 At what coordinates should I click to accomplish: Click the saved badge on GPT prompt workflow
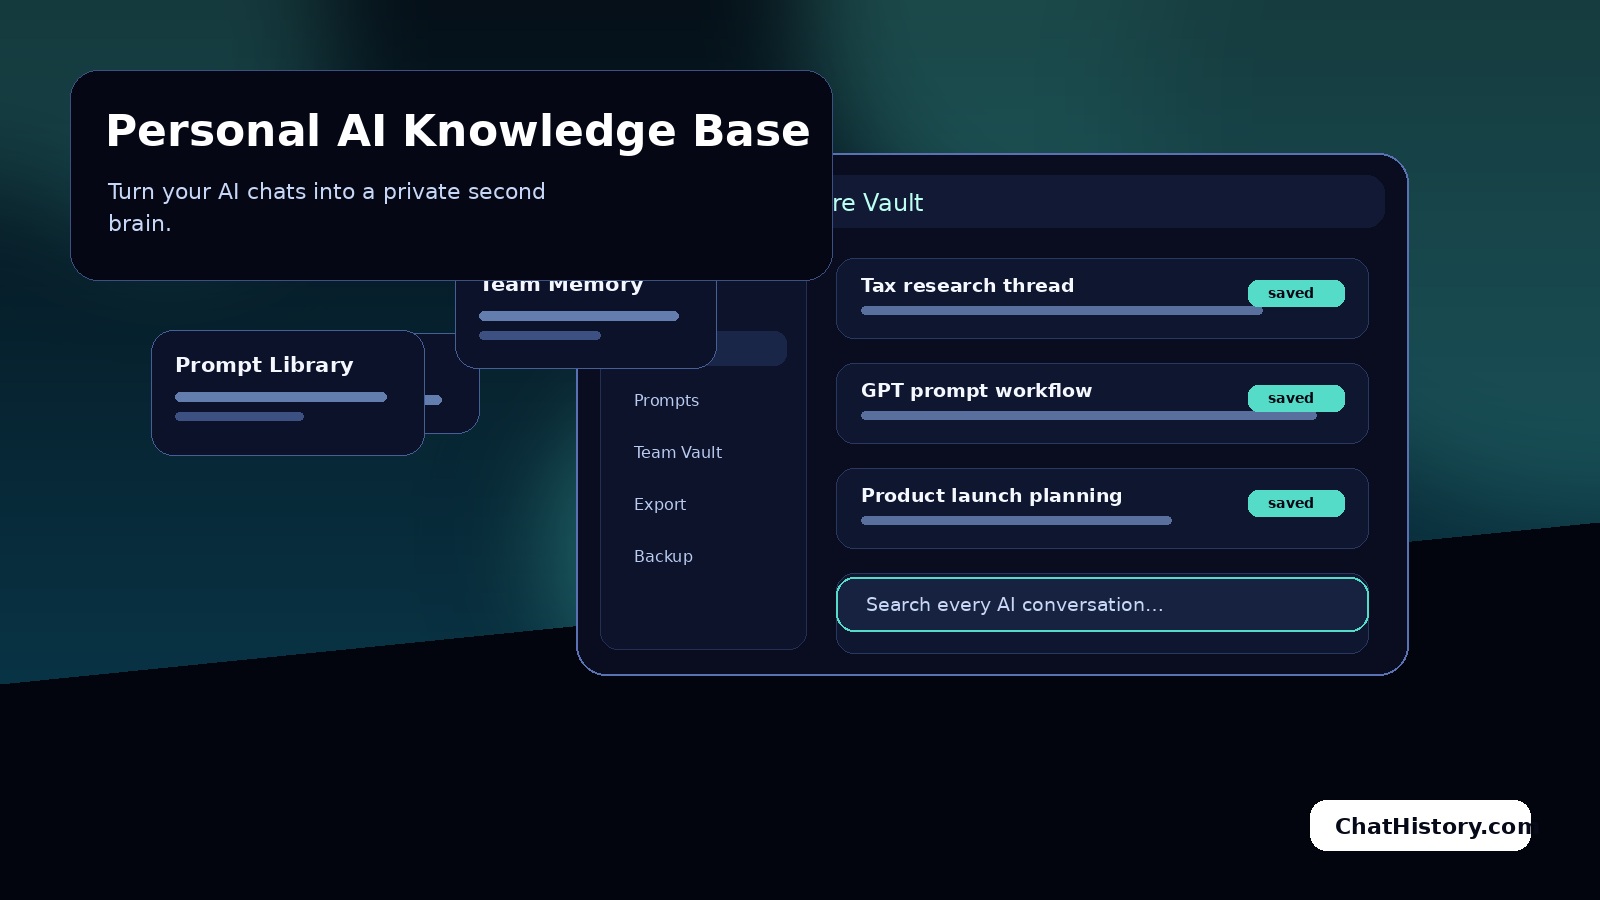pos(1296,398)
